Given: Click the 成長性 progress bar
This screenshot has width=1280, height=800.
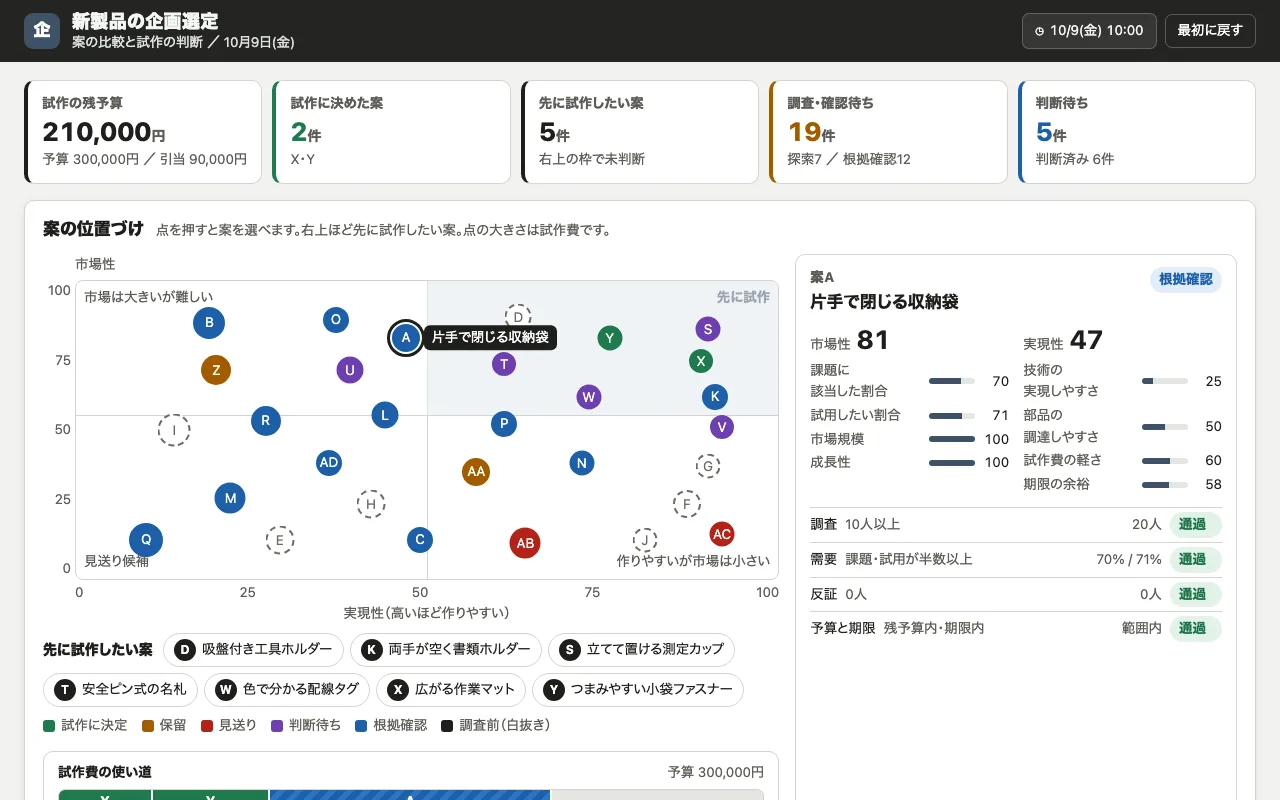Looking at the screenshot, I should pyautogui.click(x=952, y=463).
